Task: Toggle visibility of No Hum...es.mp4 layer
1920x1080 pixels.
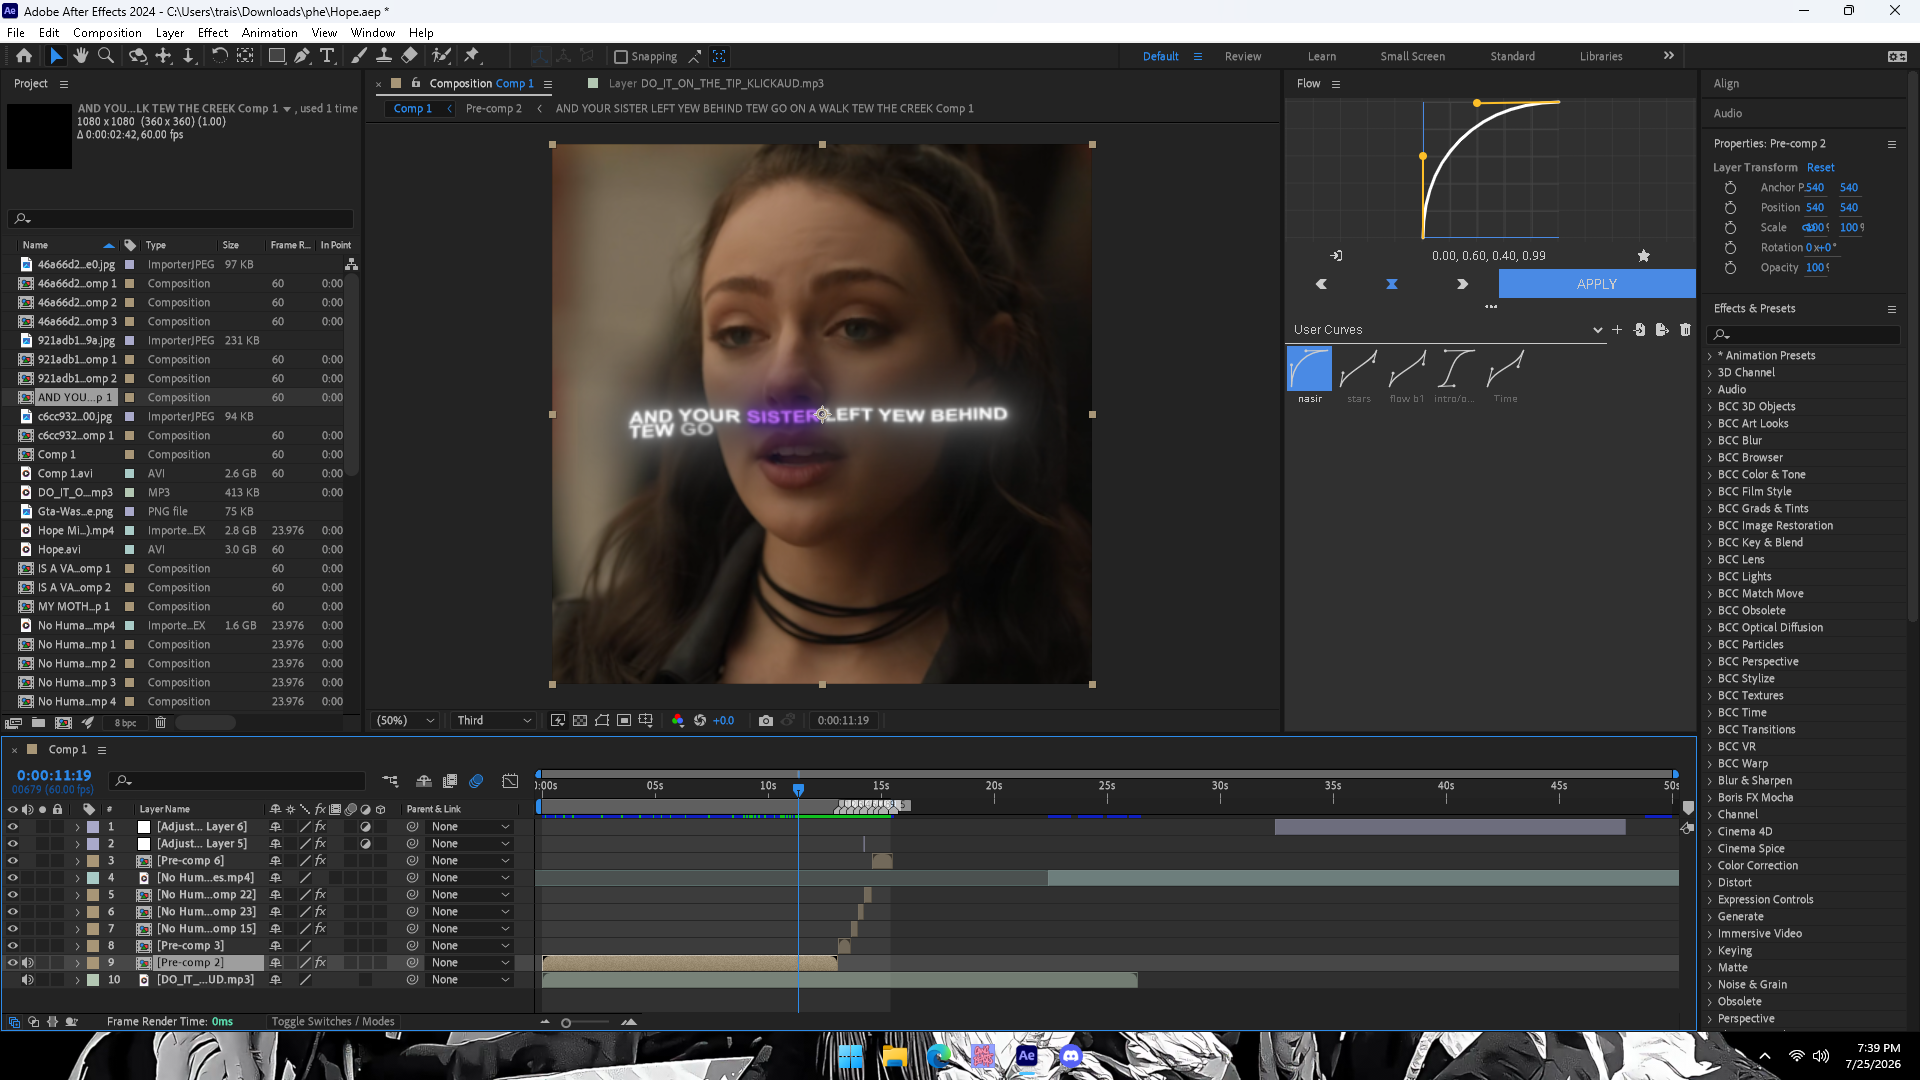Action: [13, 878]
